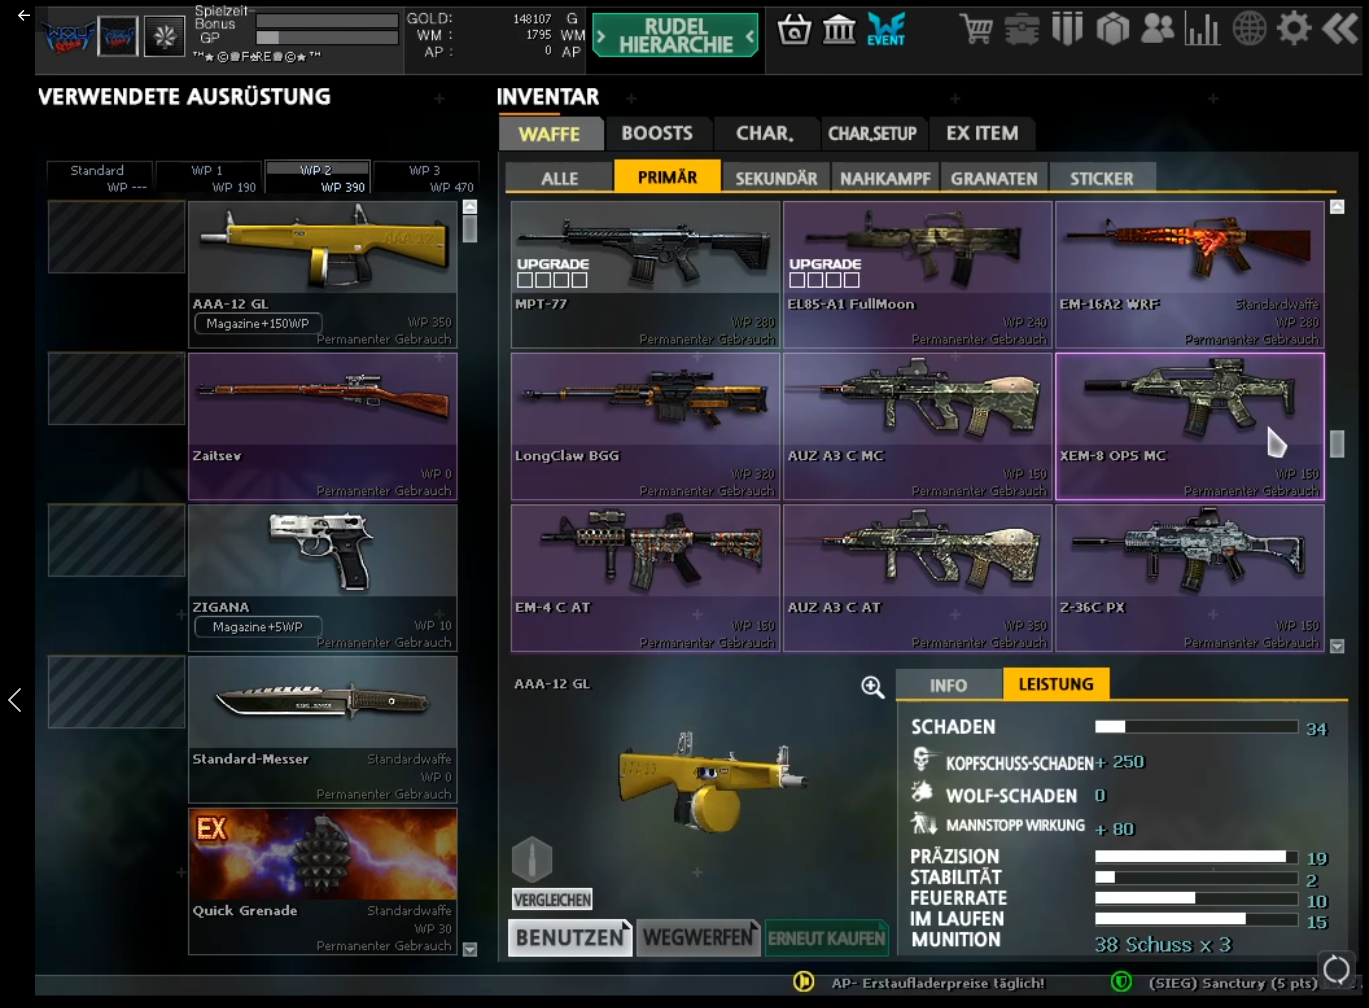Select the WP 3 loadout slot
Image resolution: width=1369 pixels, height=1008 pixels.
[x=426, y=178]
